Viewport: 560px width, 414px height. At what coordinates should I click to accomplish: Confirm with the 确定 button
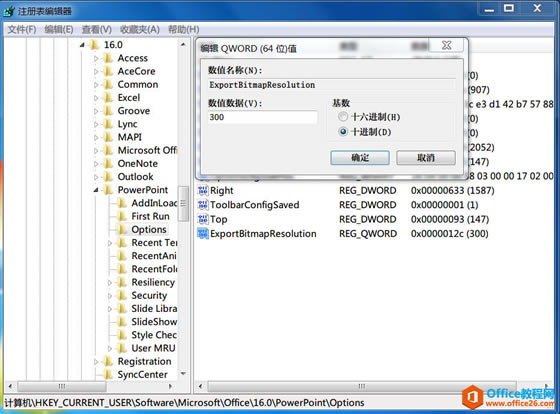[360, 158]
